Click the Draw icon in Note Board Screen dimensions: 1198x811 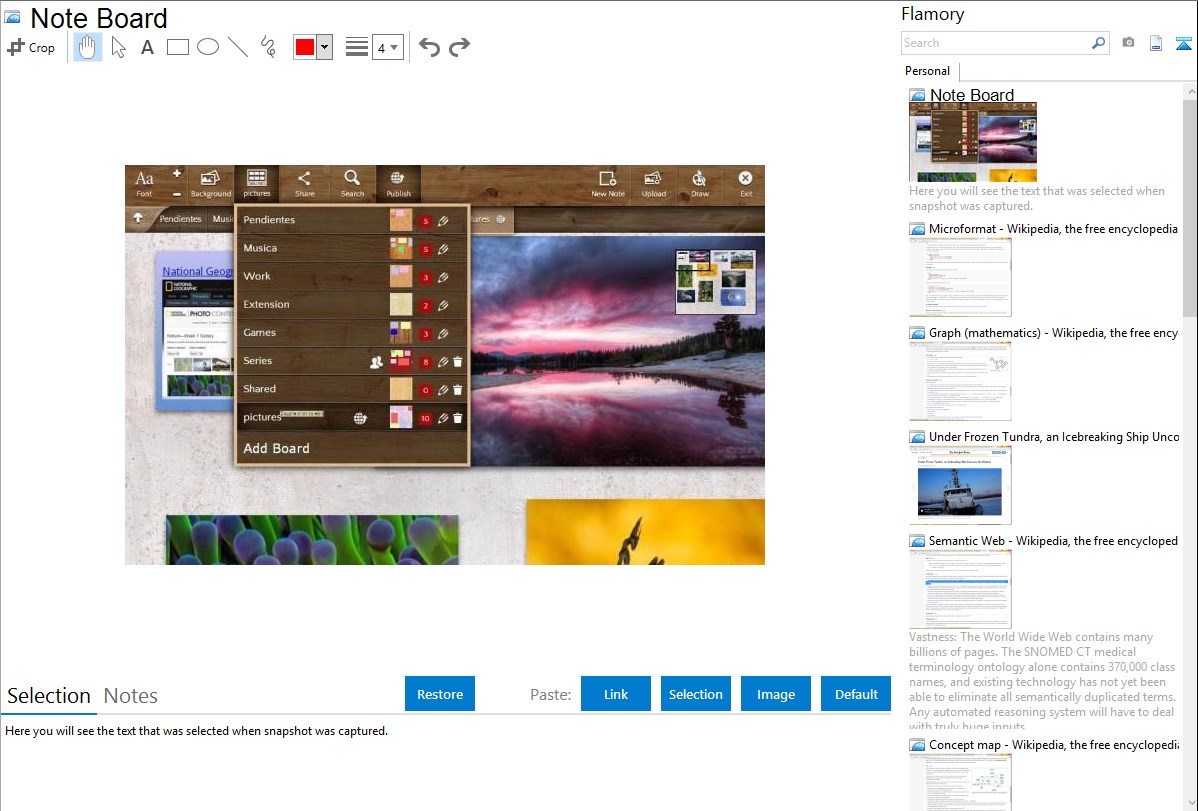tap(700, 183)
